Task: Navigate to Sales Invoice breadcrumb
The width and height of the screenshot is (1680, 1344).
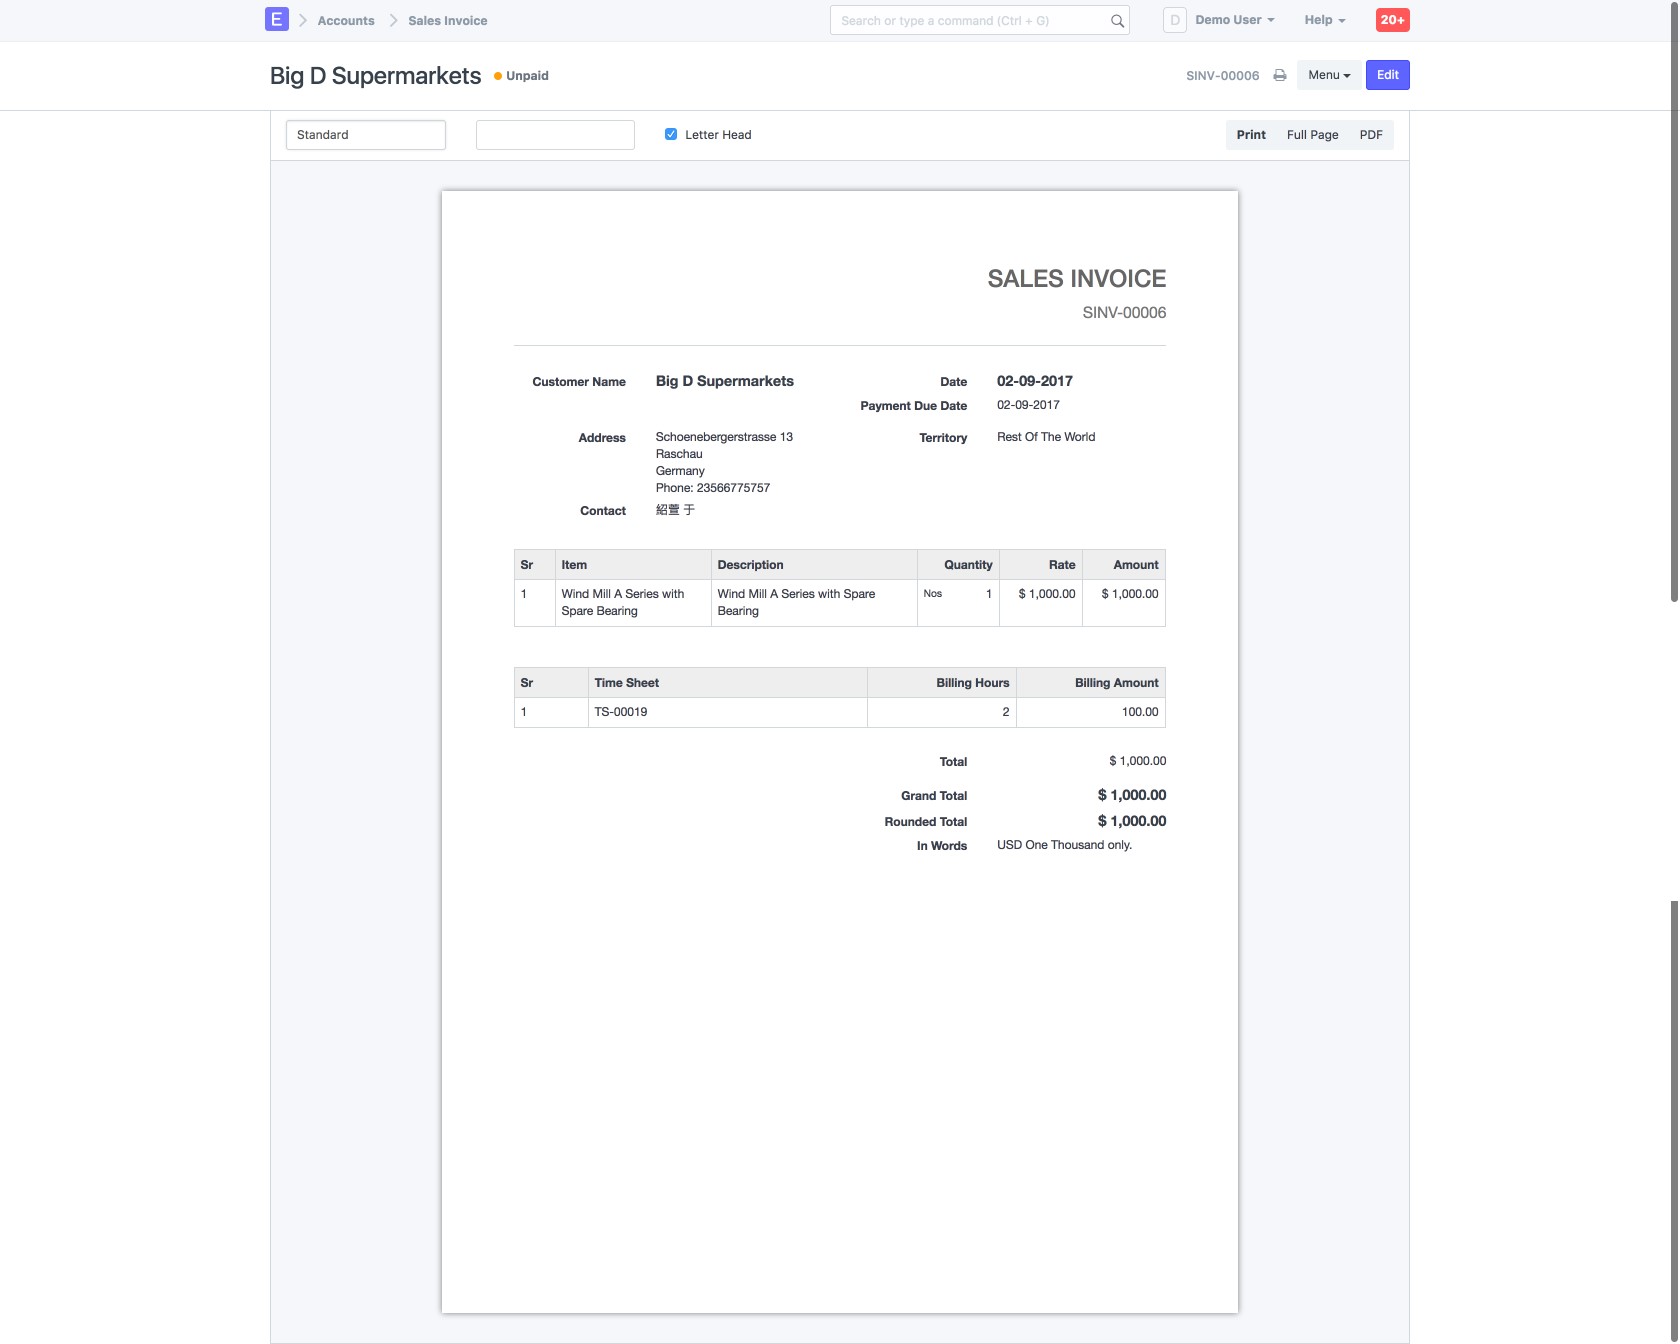Action: tap(447, 21)
